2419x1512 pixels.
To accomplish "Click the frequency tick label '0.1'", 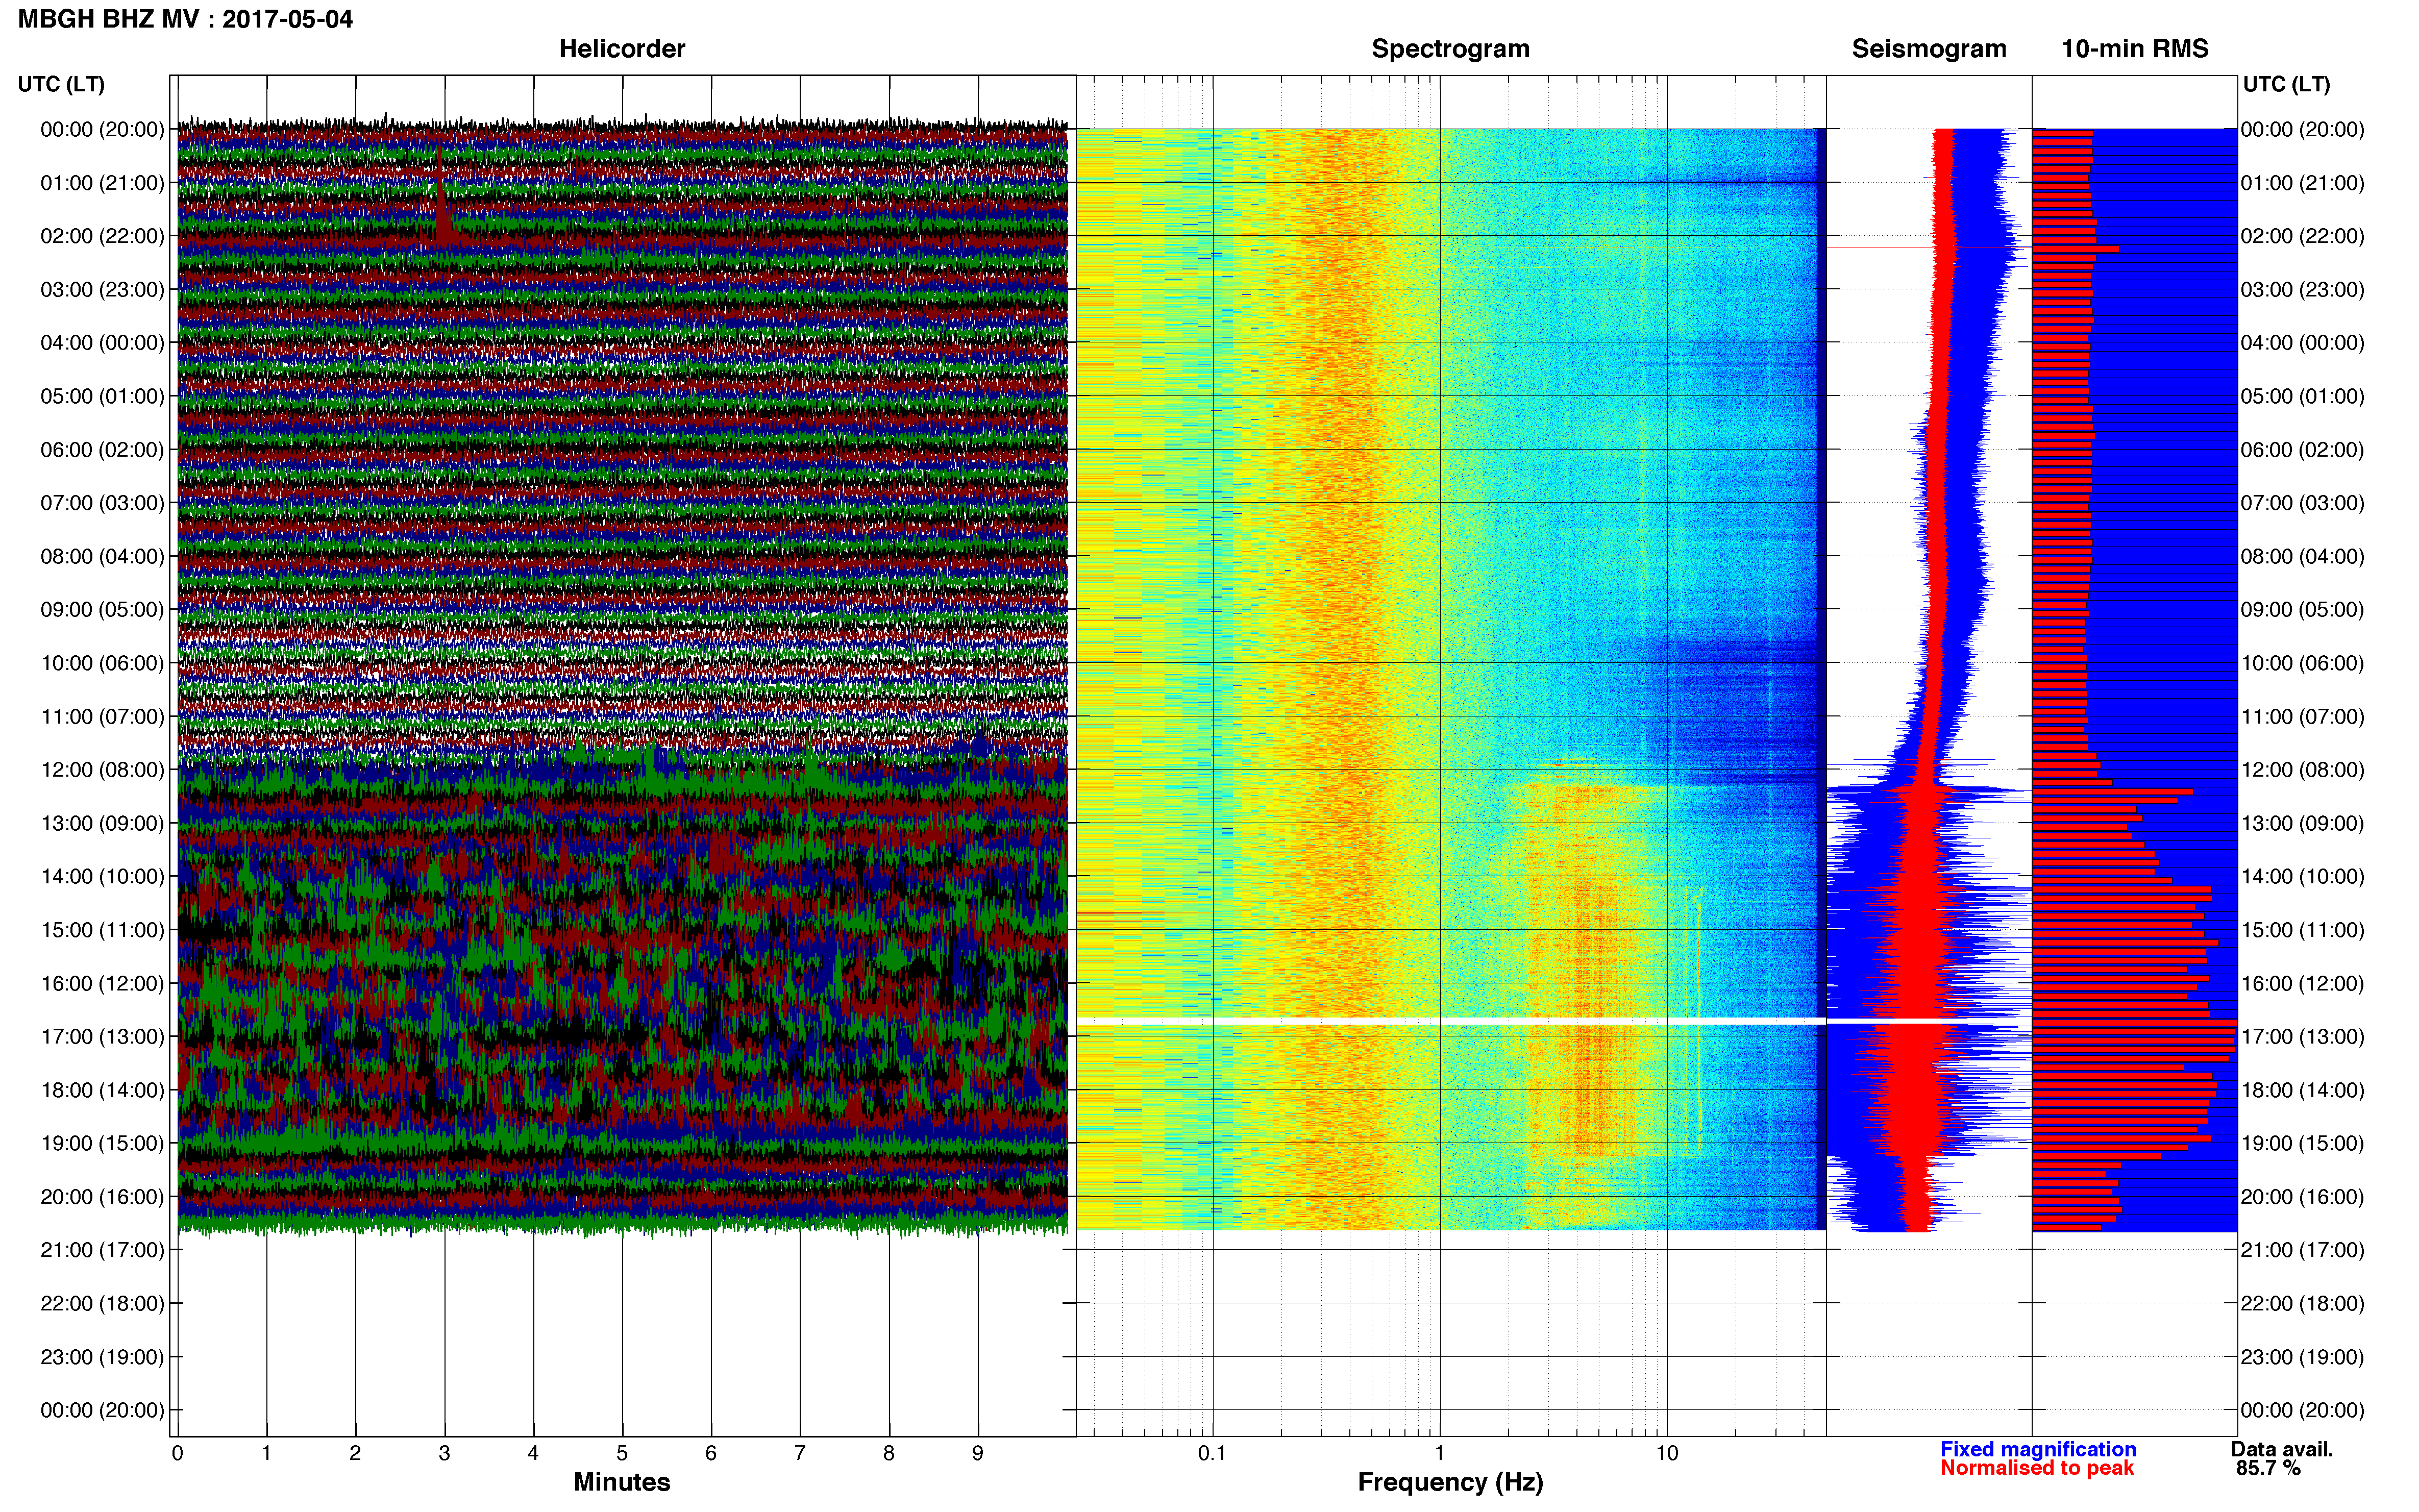I will point(1212,1453).
